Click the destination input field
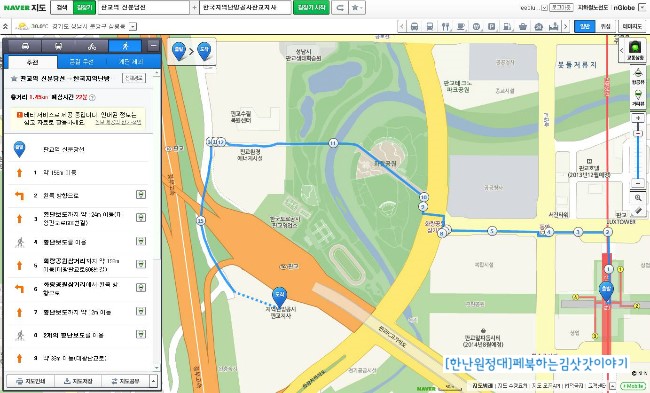Screen dimensions: 650x393 pos(245,7)
